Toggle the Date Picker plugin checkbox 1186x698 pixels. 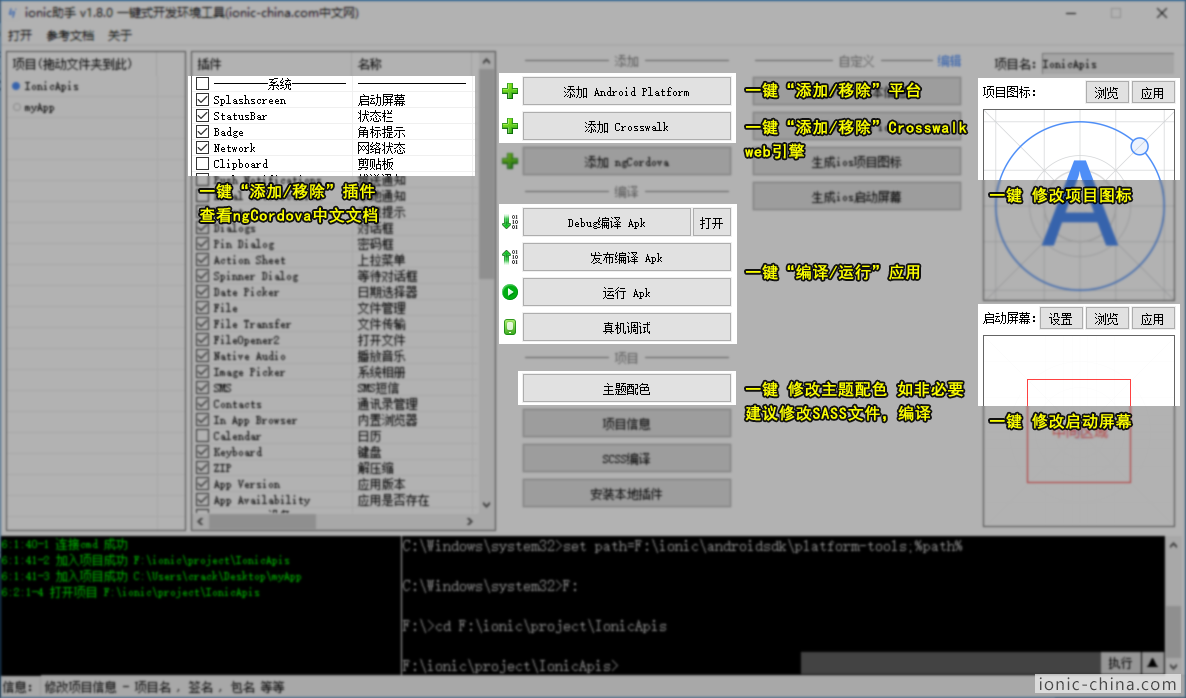point(202,291)
